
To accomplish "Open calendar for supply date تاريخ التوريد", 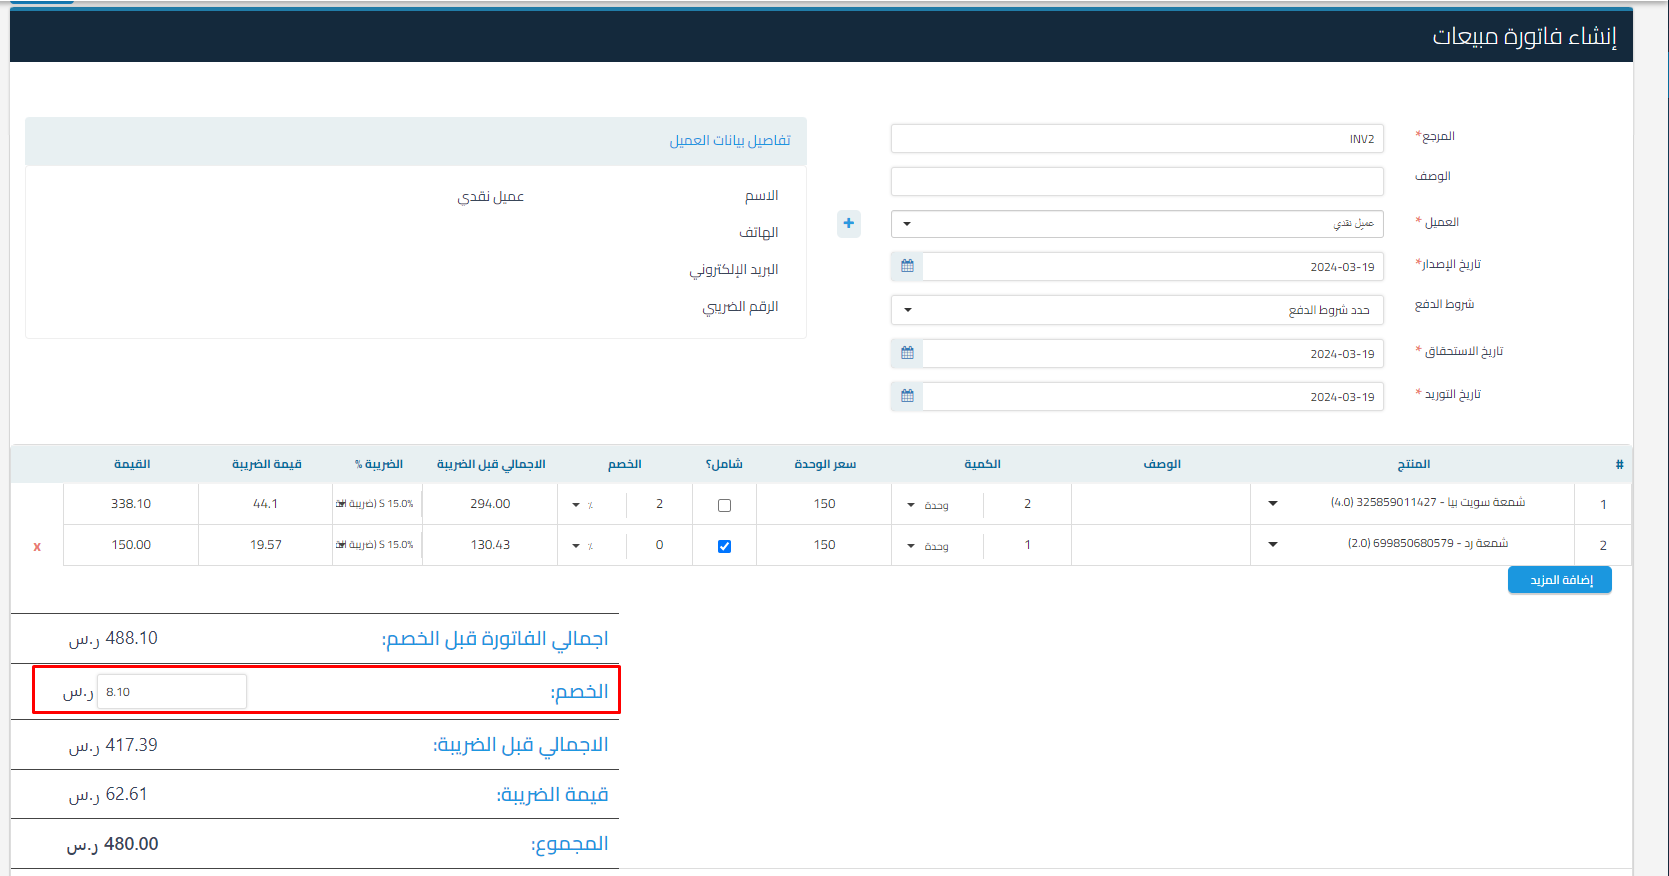I will [907, 396].
